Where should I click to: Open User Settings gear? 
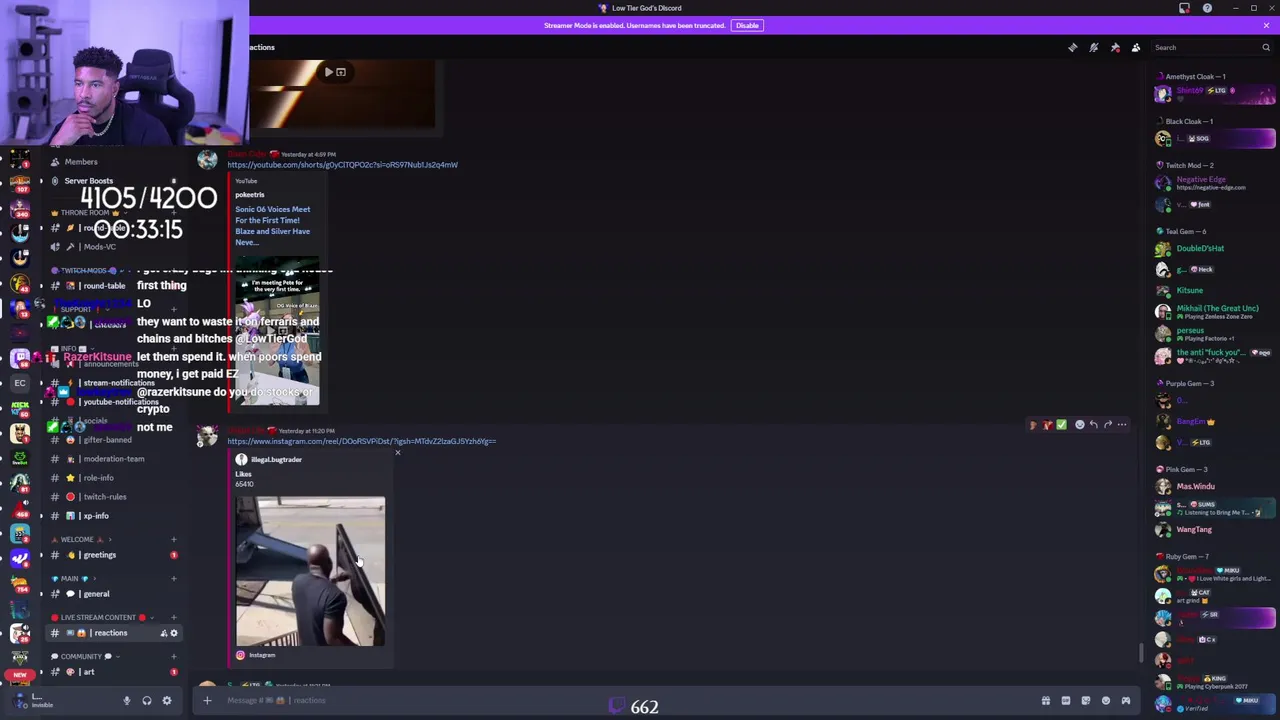[x=167, y=701]
